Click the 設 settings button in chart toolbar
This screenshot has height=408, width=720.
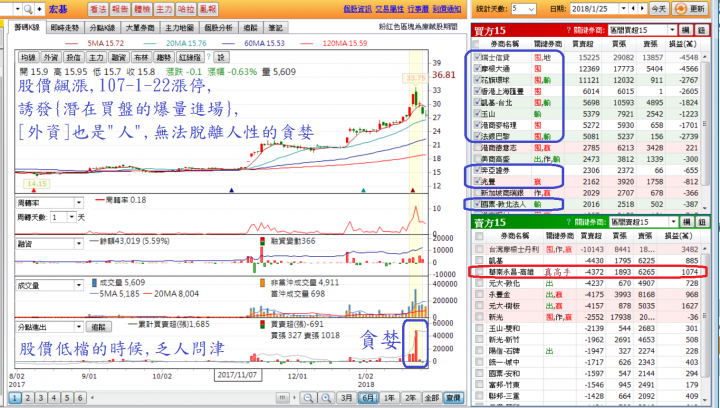click(x=221, y=57)
